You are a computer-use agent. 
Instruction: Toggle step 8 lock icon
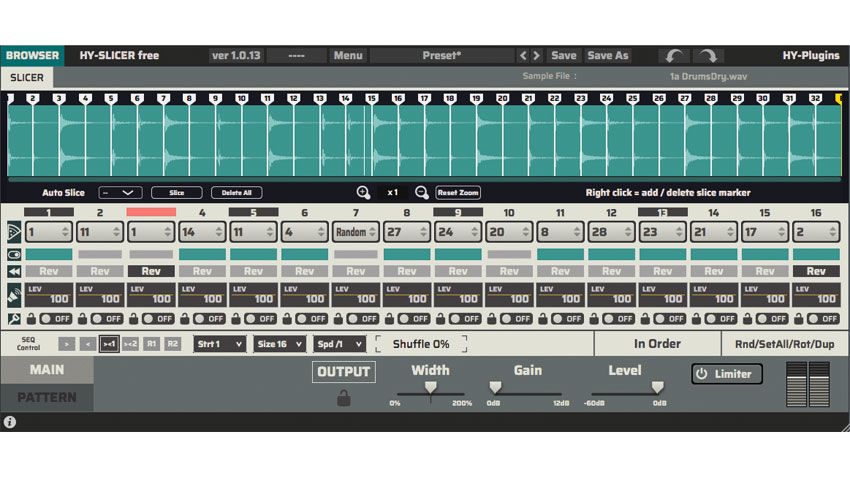coord(389,319)
